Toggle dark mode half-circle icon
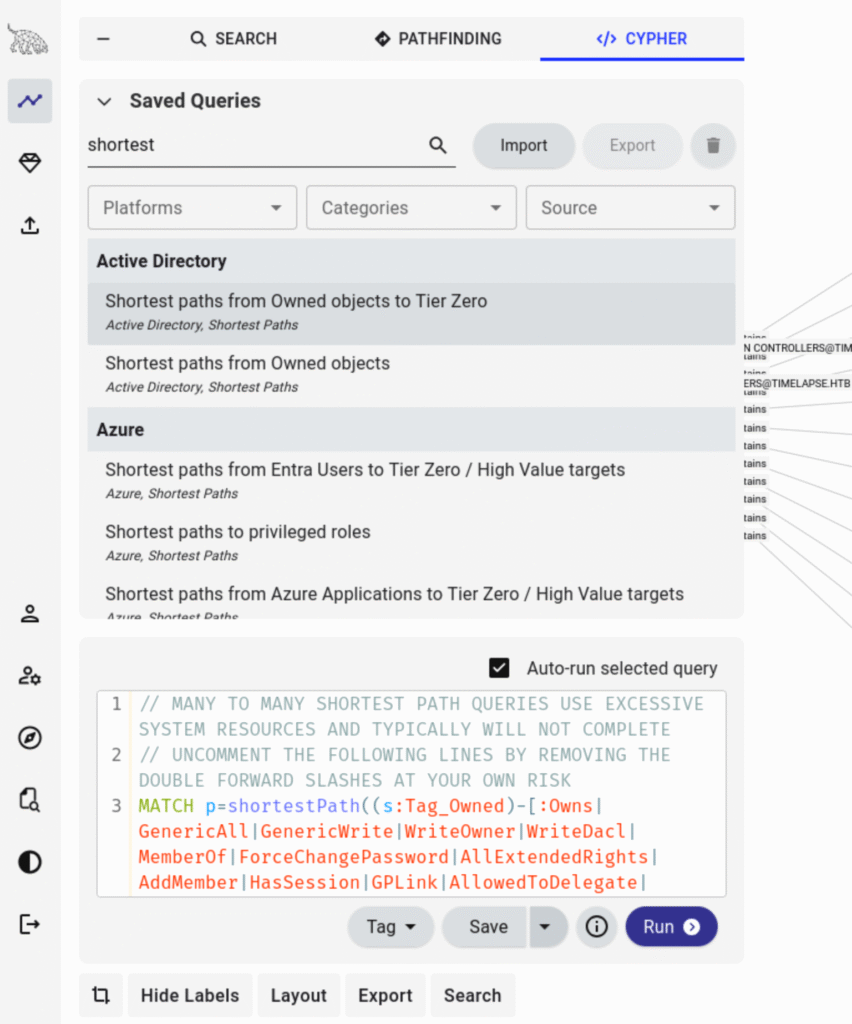The height and width of the screenshot is (1024, 852). [30, 862]
